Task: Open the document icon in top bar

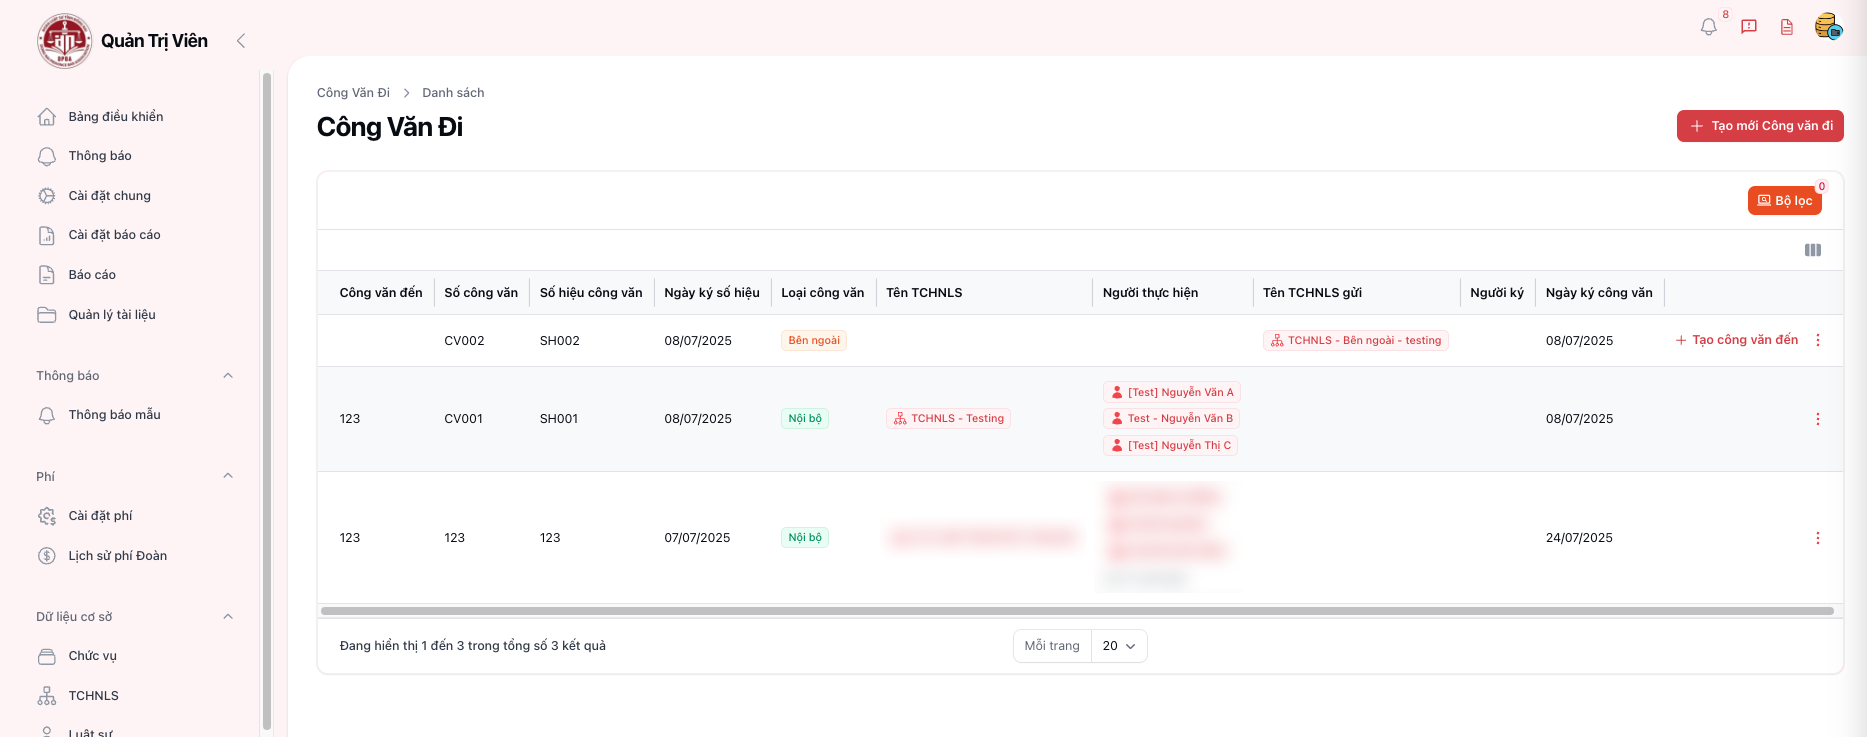Action: 1787,27
